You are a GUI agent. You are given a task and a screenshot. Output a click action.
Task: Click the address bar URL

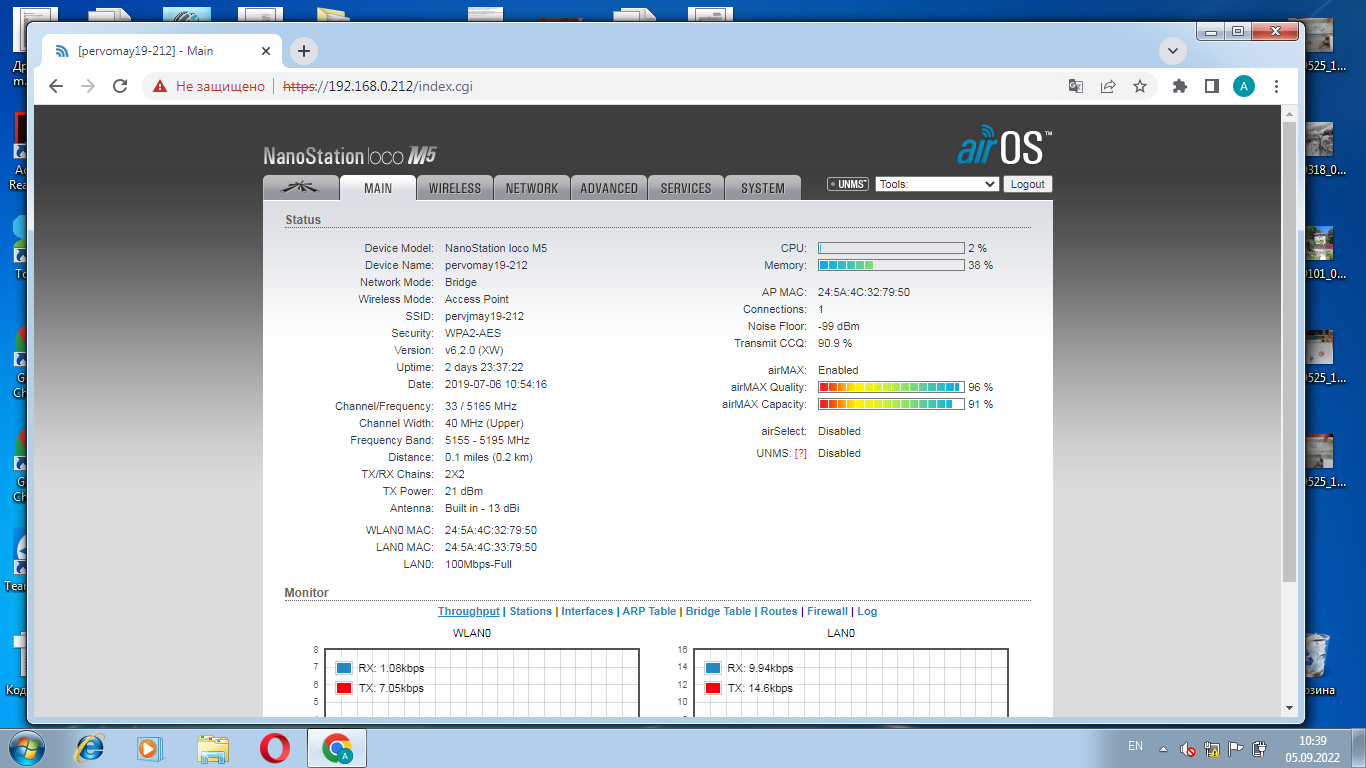tap(378, 86)
